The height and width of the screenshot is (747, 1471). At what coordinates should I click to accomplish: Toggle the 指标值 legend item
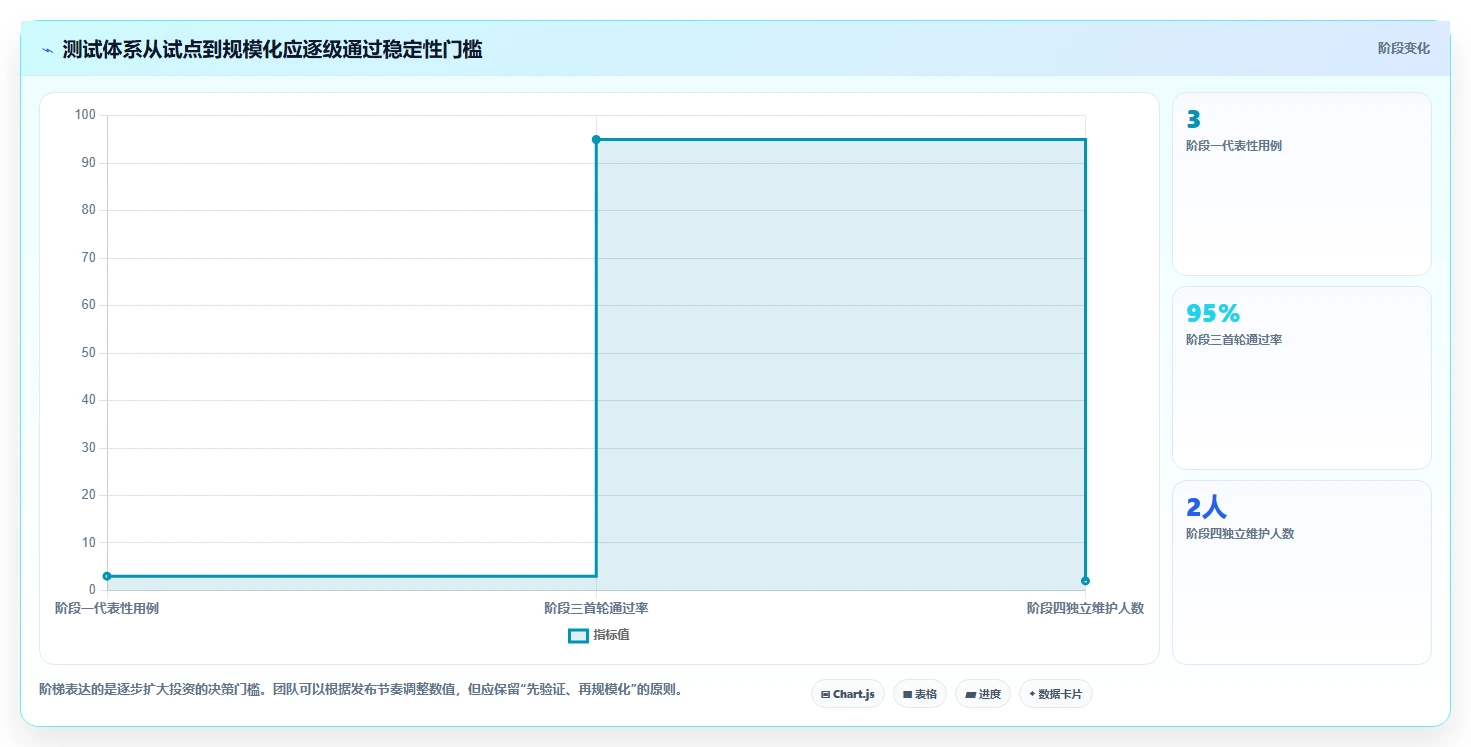[x=599, y=635]
